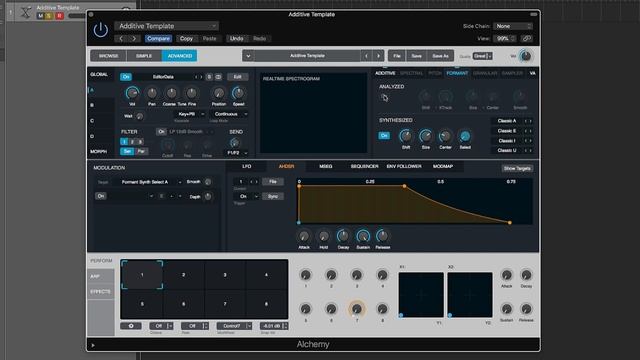Enable Sync for the AHDSR envelope
The image size is (640, 360).
point(273,196)
